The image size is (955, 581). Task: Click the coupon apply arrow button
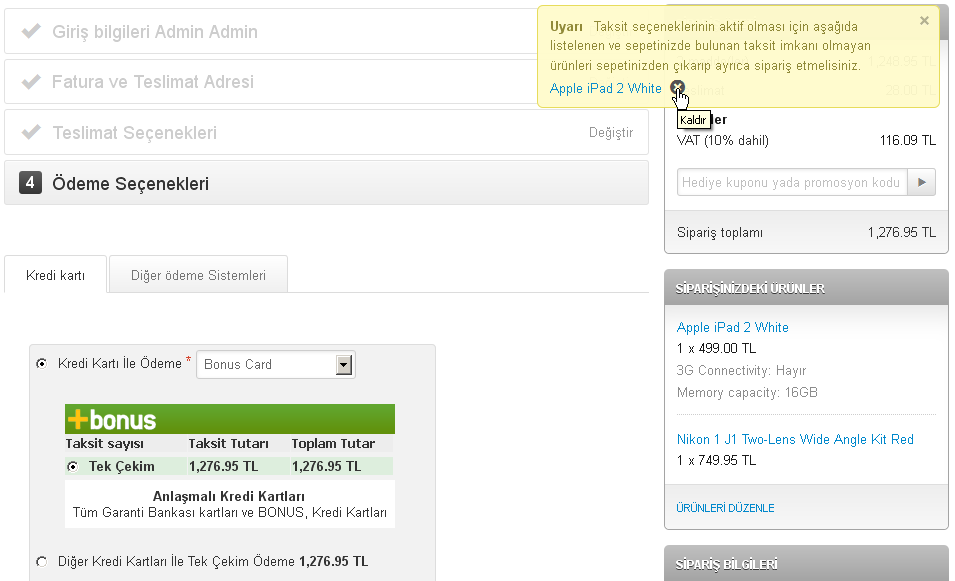pos(921,182)
